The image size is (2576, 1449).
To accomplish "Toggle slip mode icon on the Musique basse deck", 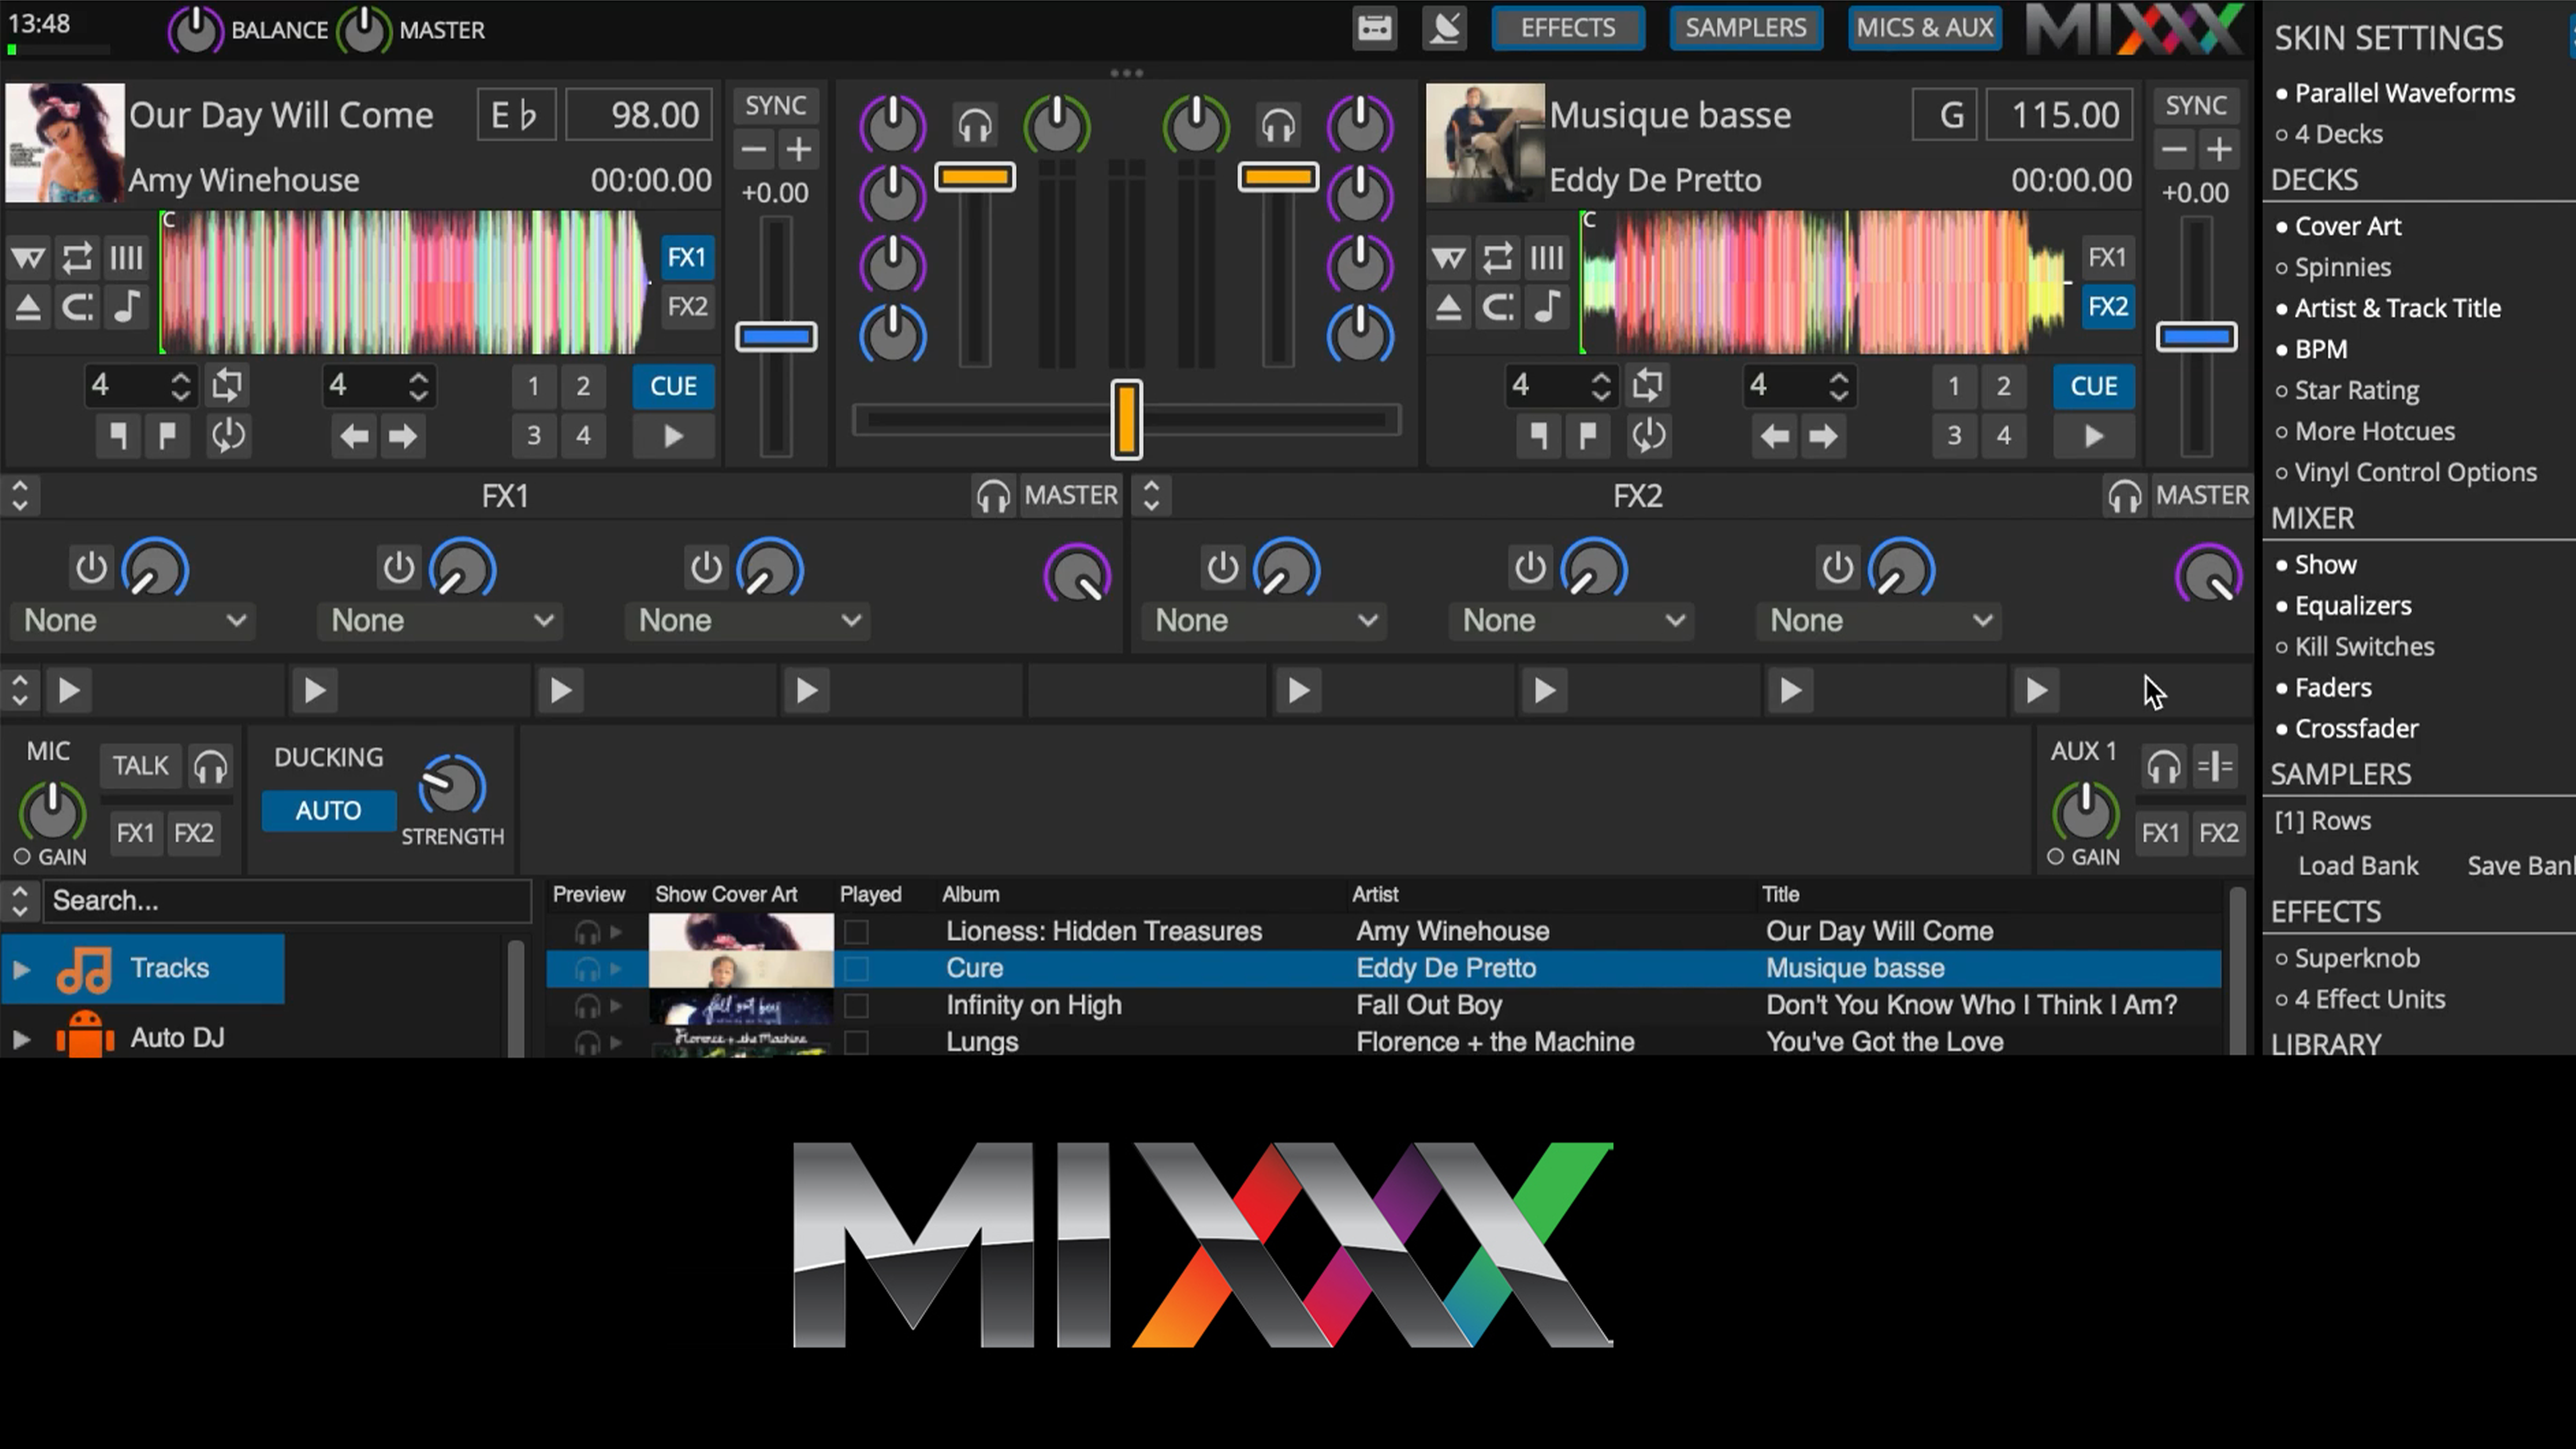I will tap(1448, 258).
